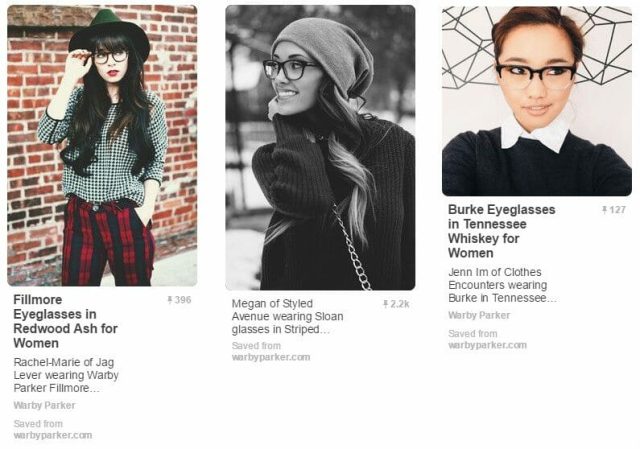Click the 396 saves count

point(183,300)
